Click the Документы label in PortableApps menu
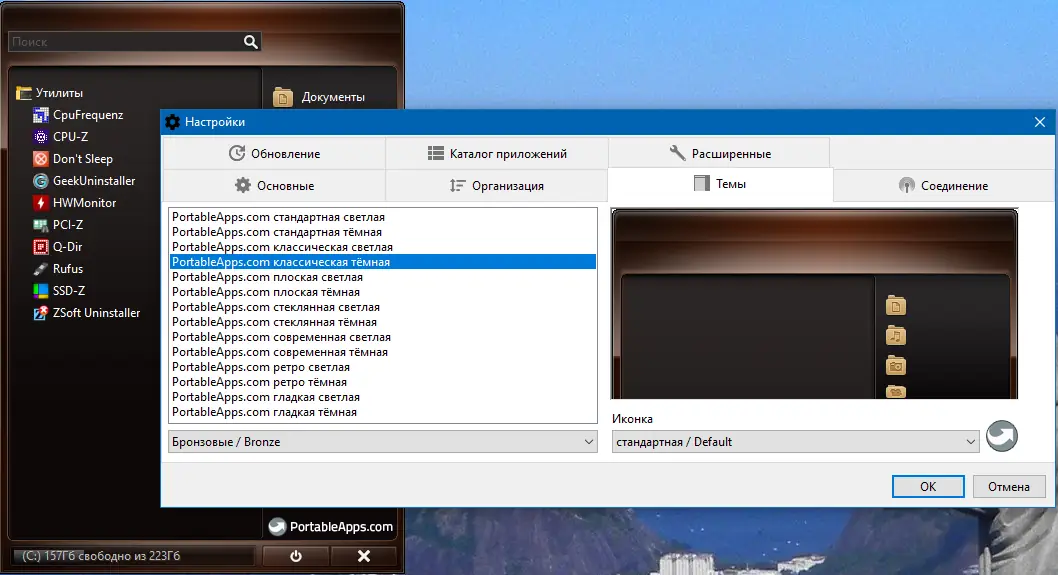The image size is (1058, 575). pyautogui.click(x=333, y=97)
